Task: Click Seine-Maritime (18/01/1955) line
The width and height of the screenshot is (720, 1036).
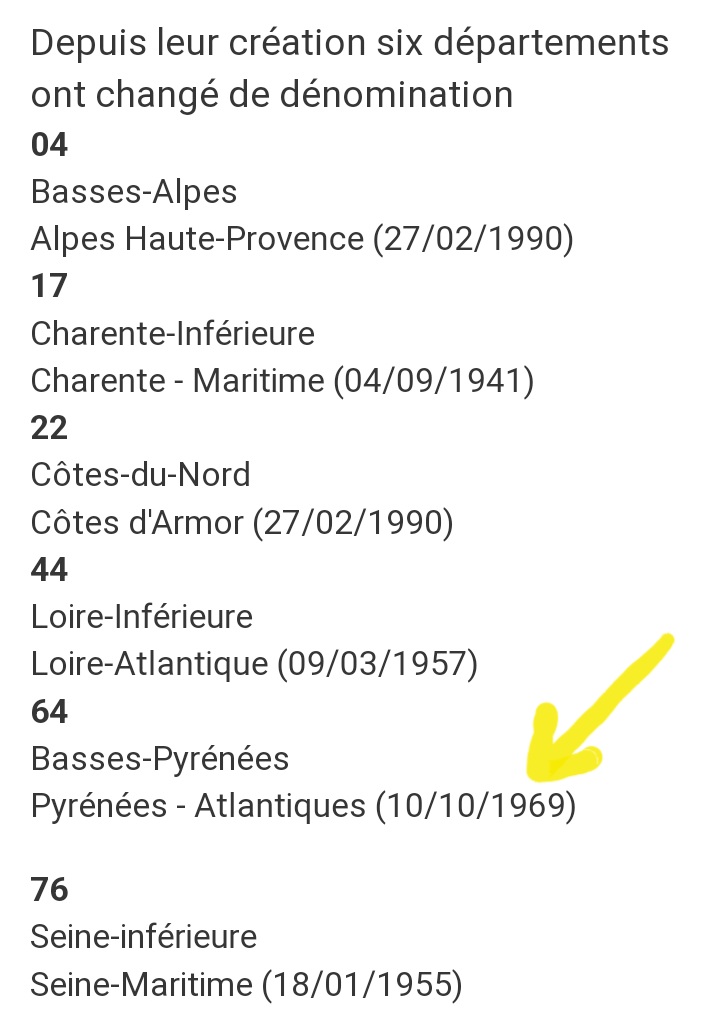Action: [x=246, y=984]
